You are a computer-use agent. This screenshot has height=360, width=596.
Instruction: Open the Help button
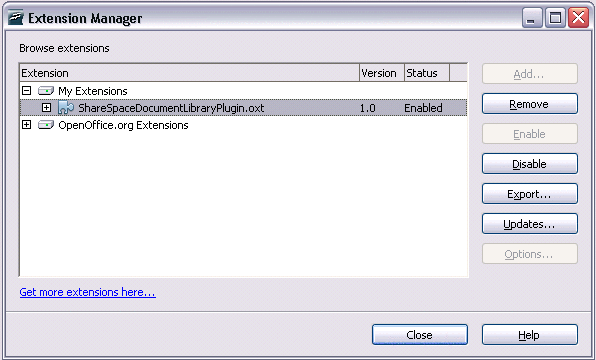(530, 335)
